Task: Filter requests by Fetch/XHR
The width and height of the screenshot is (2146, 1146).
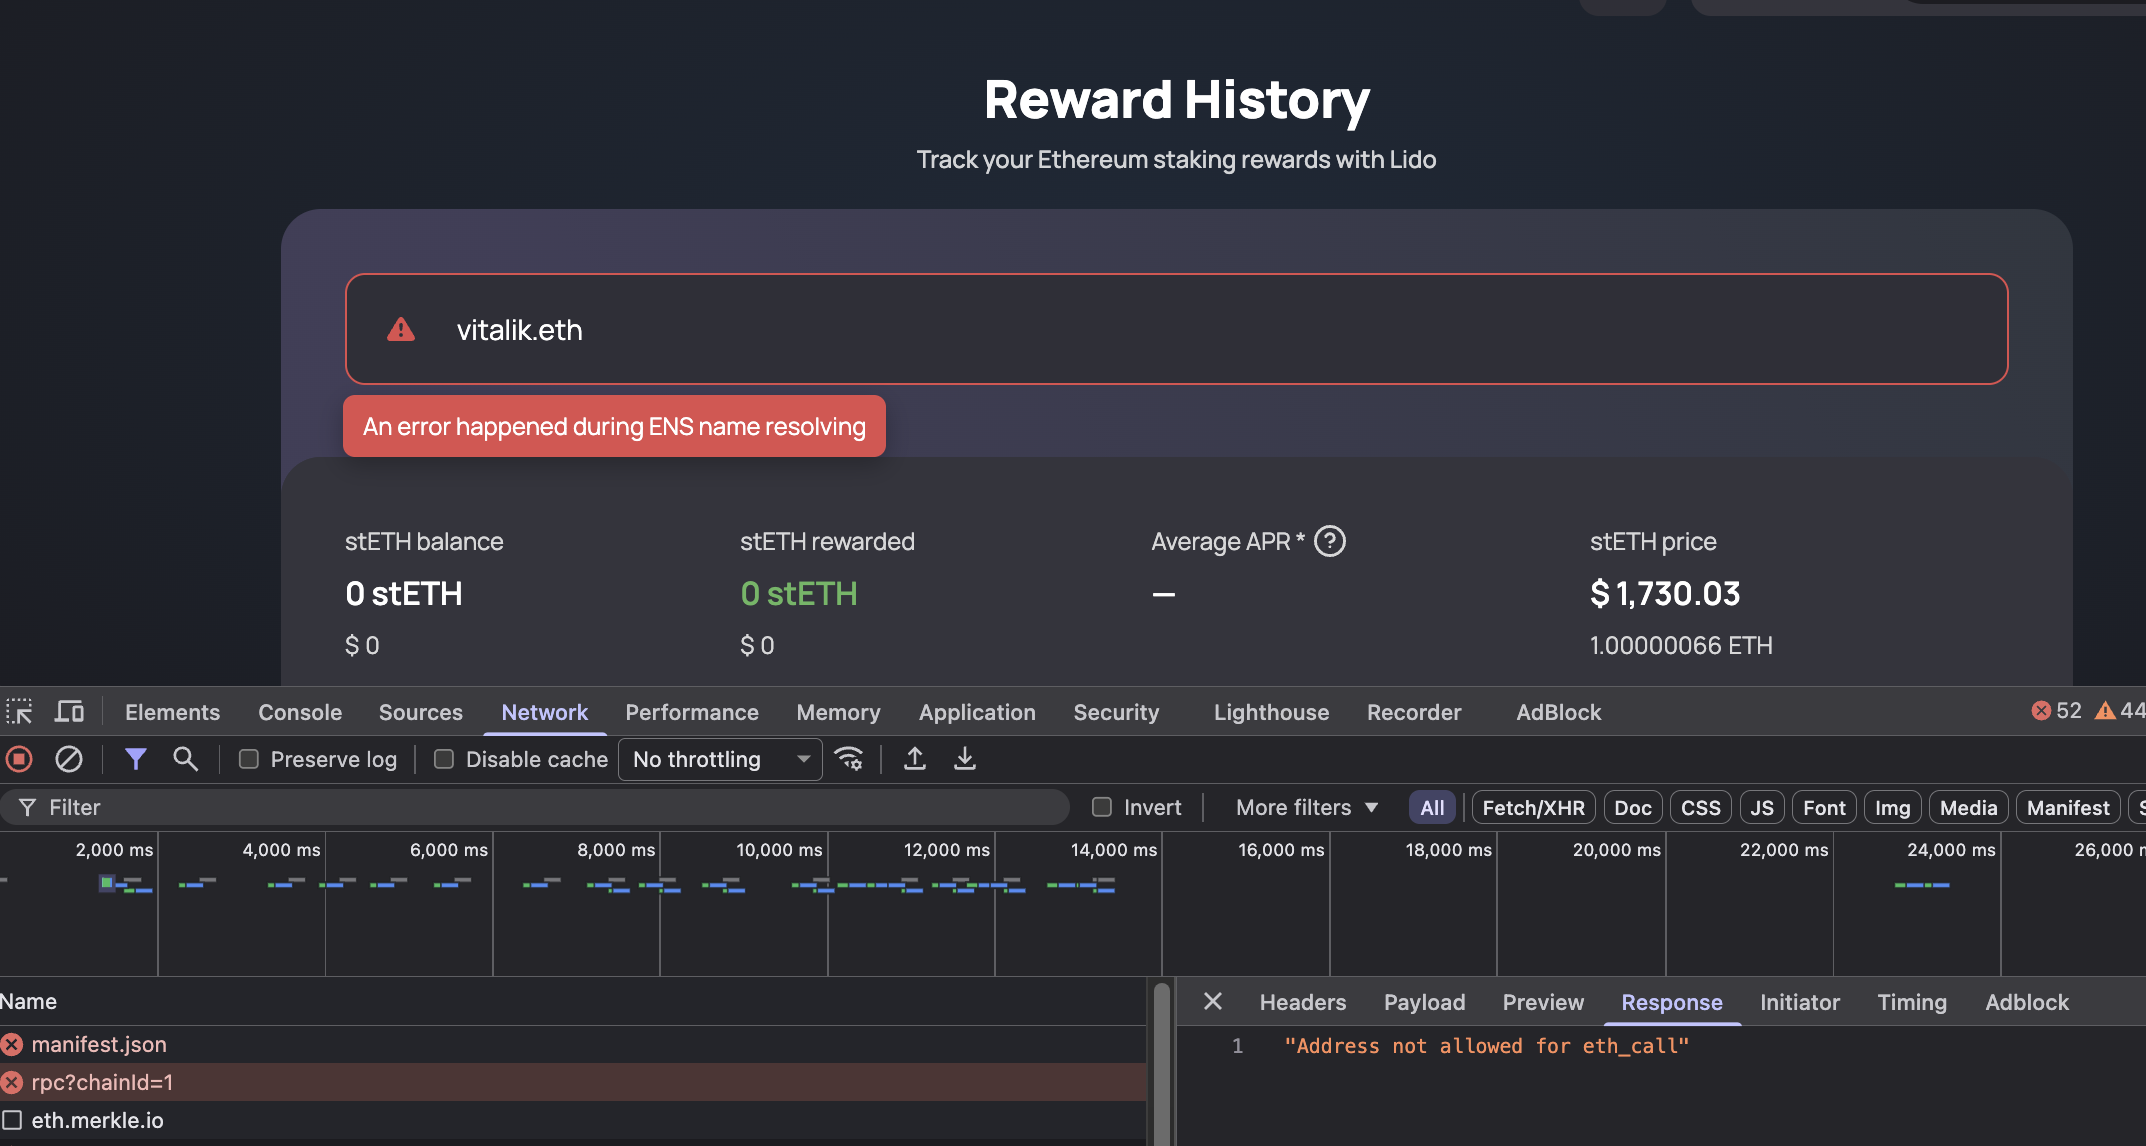Action: (1534, 807)
